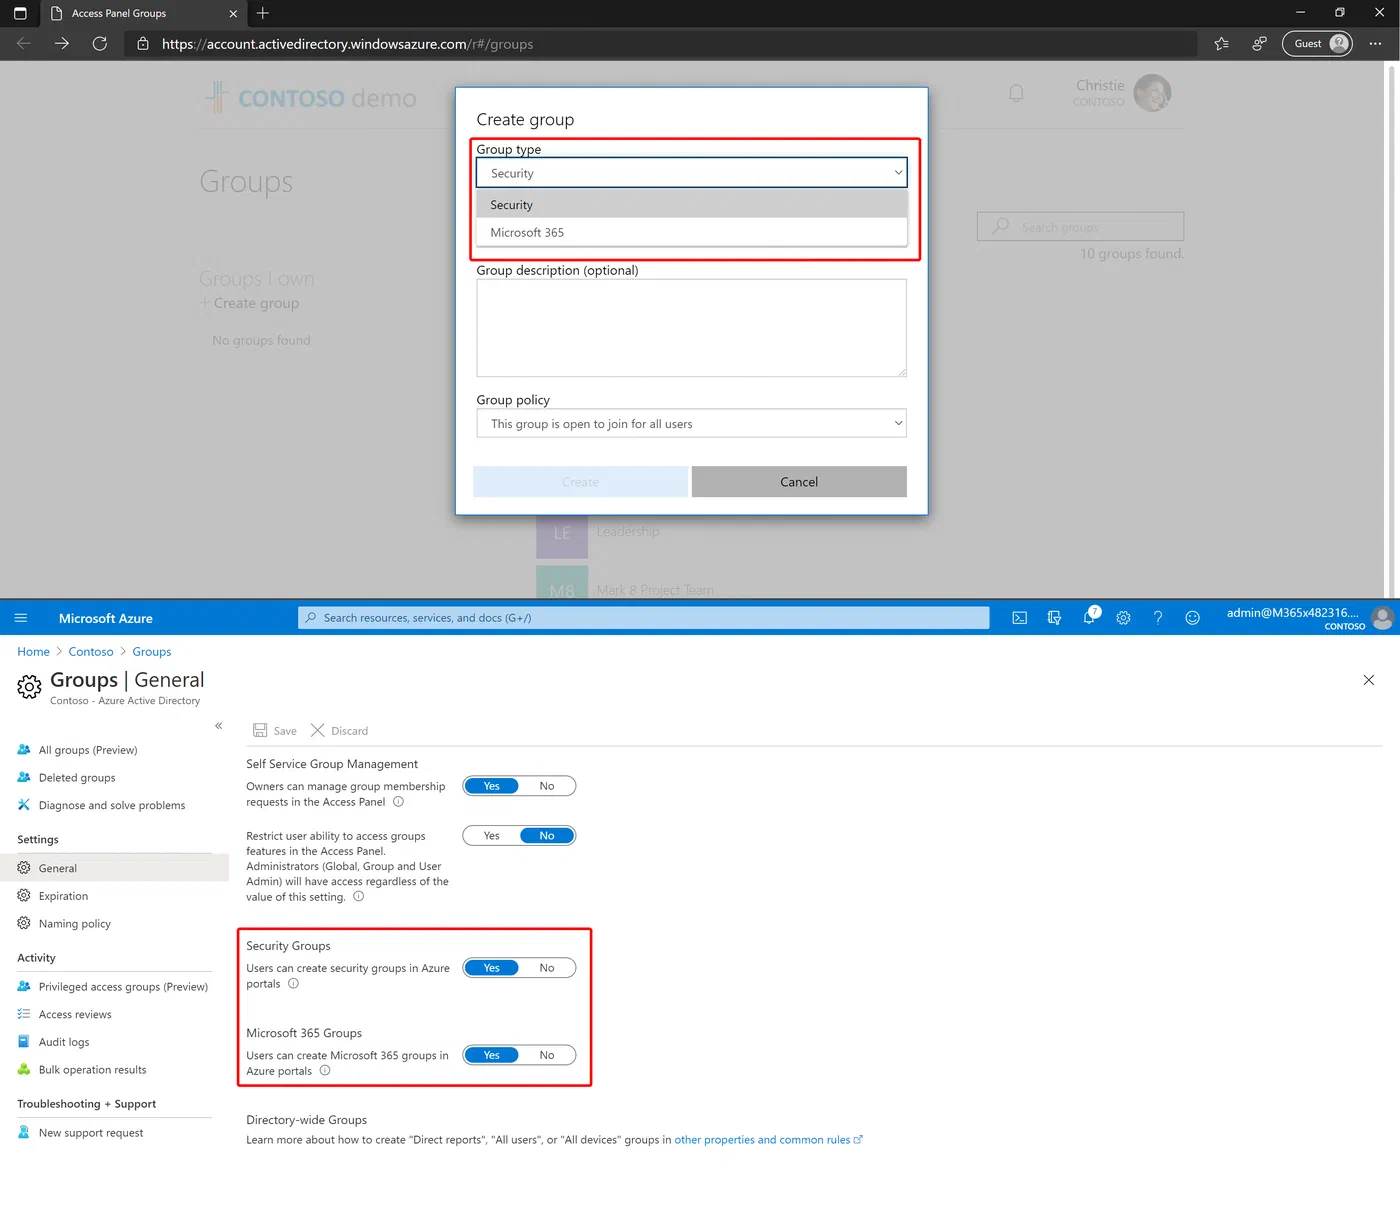1400x1226 pixels.
Task: Show info for Microsoft 365 groups setting
Action: tap(325, 1071)
